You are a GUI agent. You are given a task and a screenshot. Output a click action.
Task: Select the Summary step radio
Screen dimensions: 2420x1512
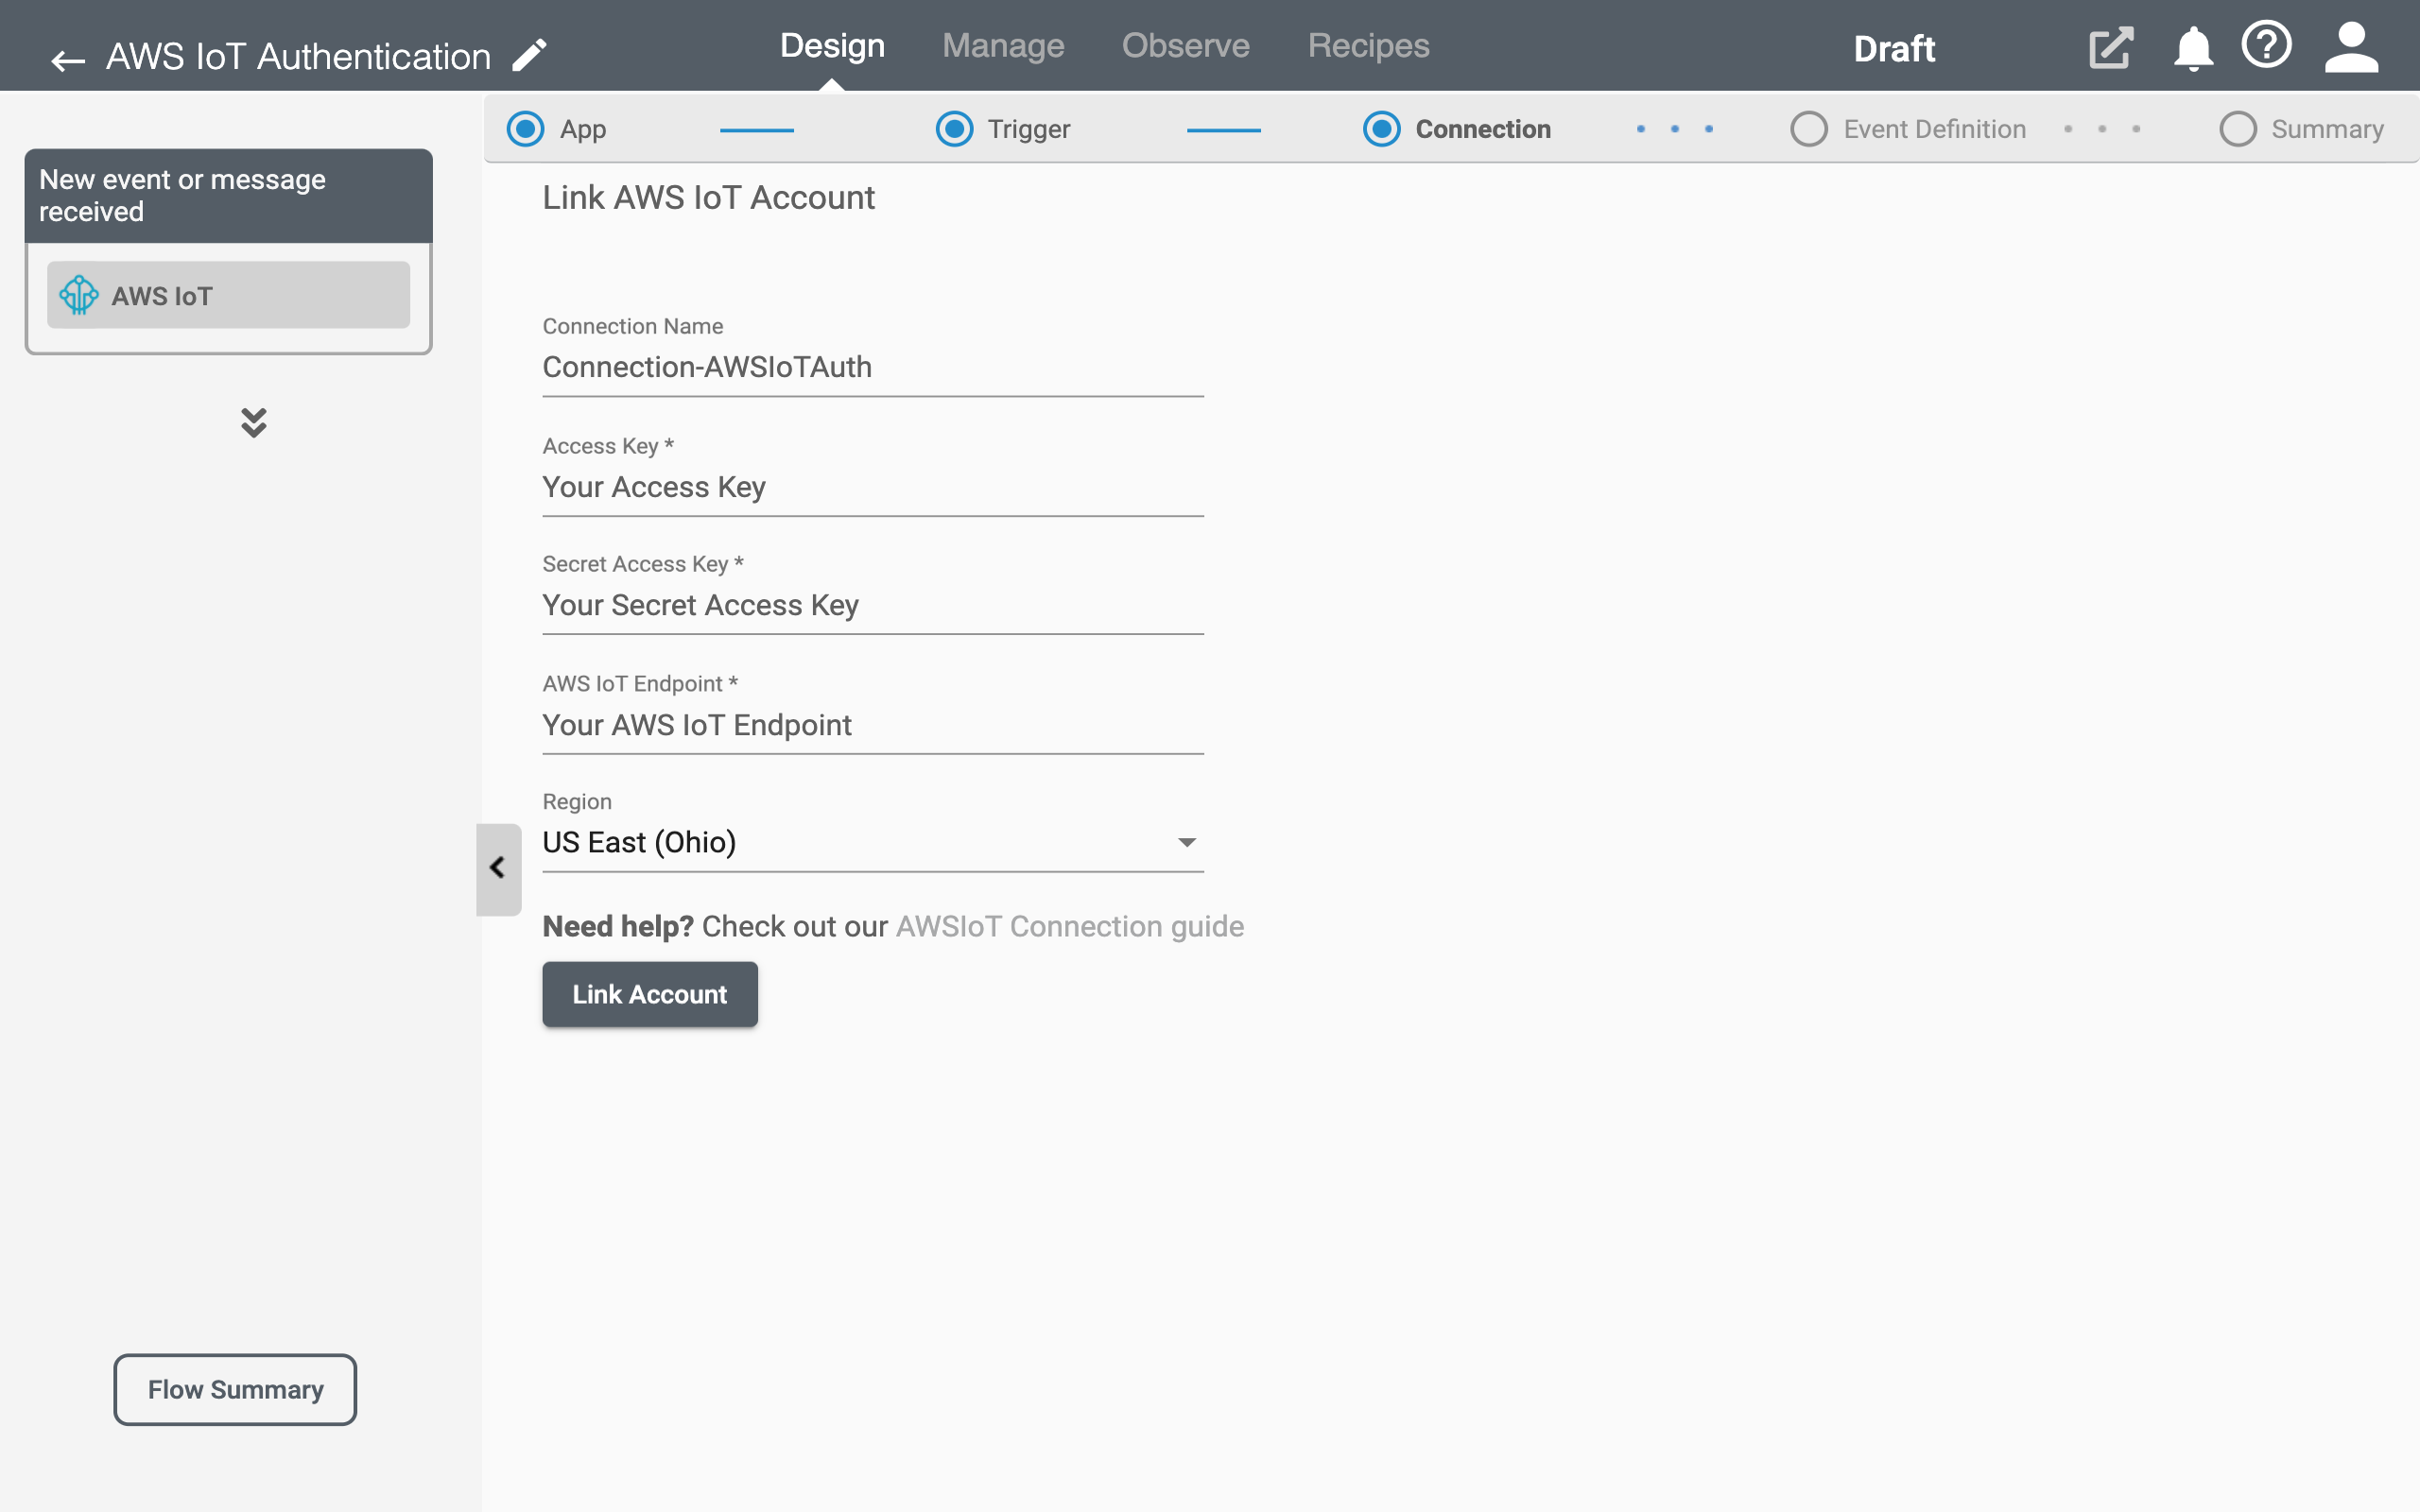pyautogui.click(x=2238, y=129)
